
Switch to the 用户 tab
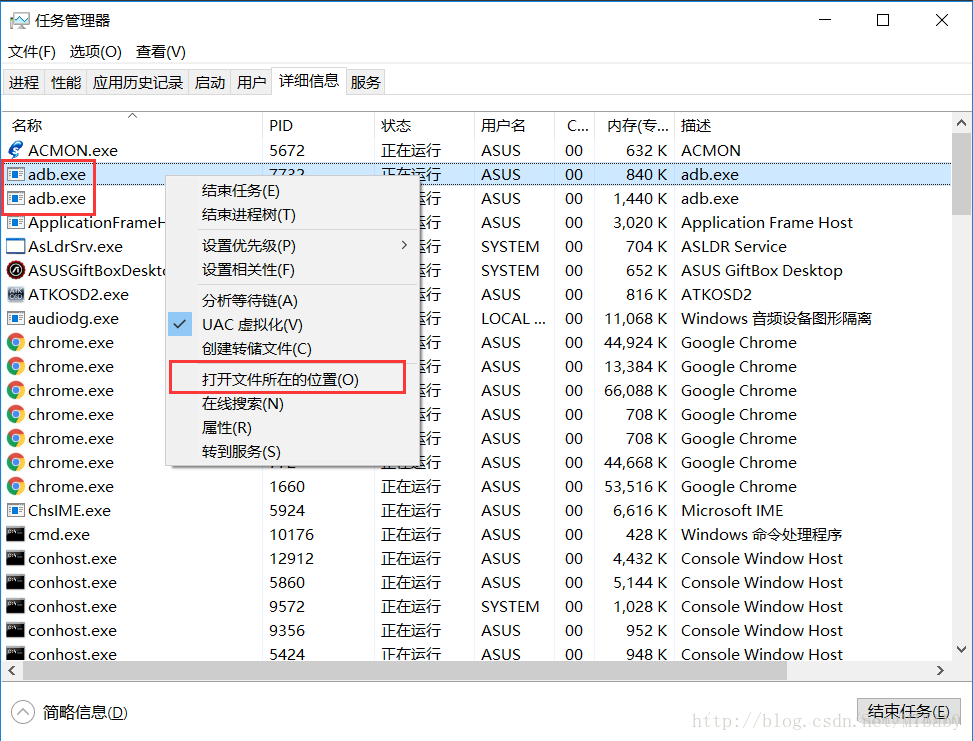pos(251,82)
